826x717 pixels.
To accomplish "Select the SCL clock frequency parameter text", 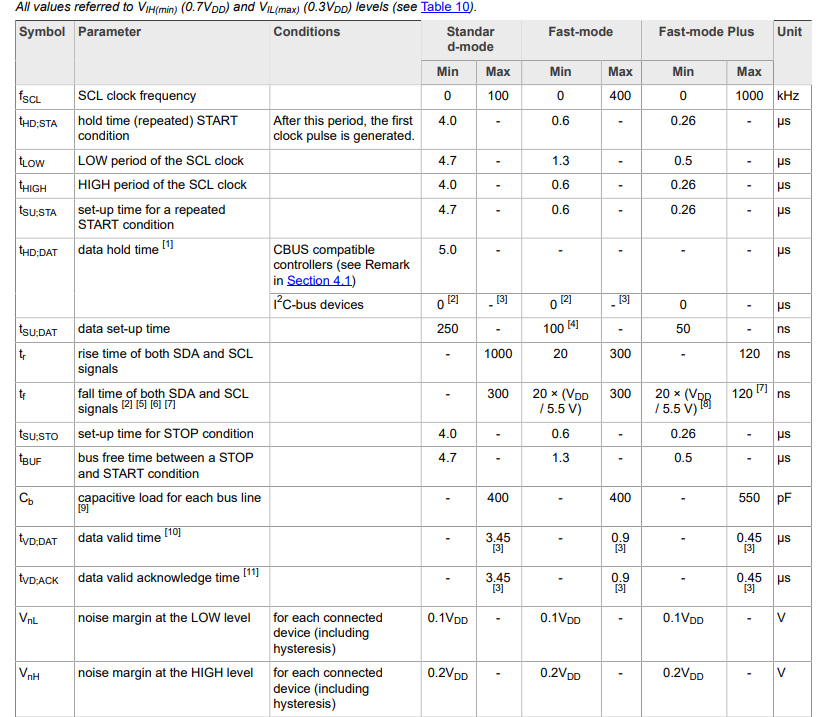I will (x=137, y=96).
